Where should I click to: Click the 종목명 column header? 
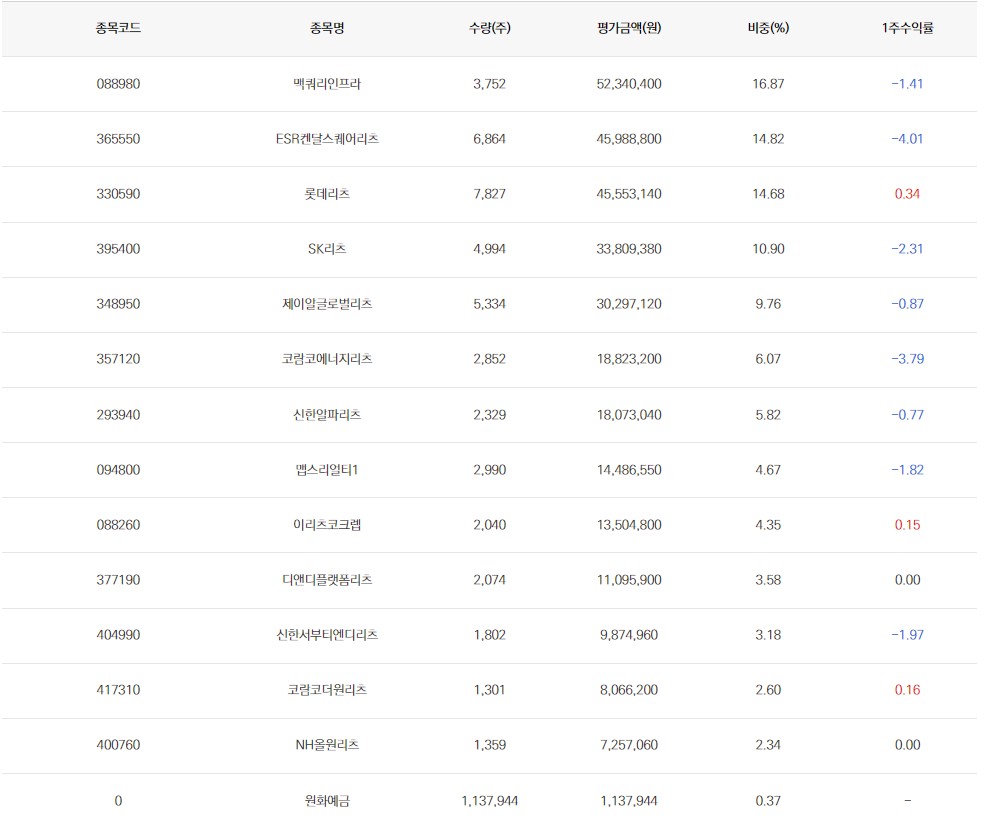(x=327, y=28)
